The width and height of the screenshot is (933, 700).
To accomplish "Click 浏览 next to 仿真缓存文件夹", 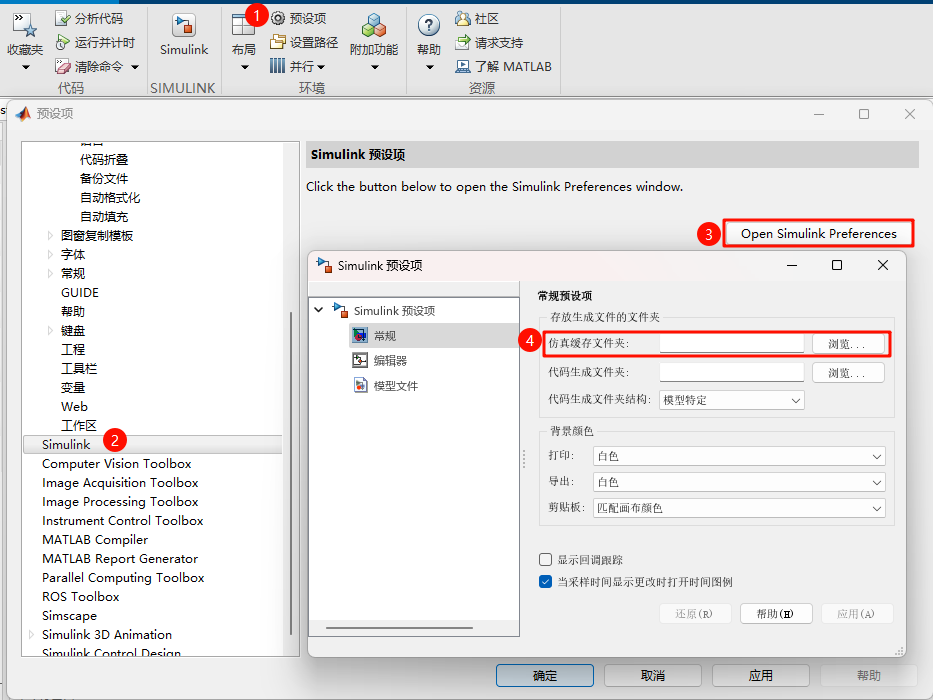I will pos(847,343).
